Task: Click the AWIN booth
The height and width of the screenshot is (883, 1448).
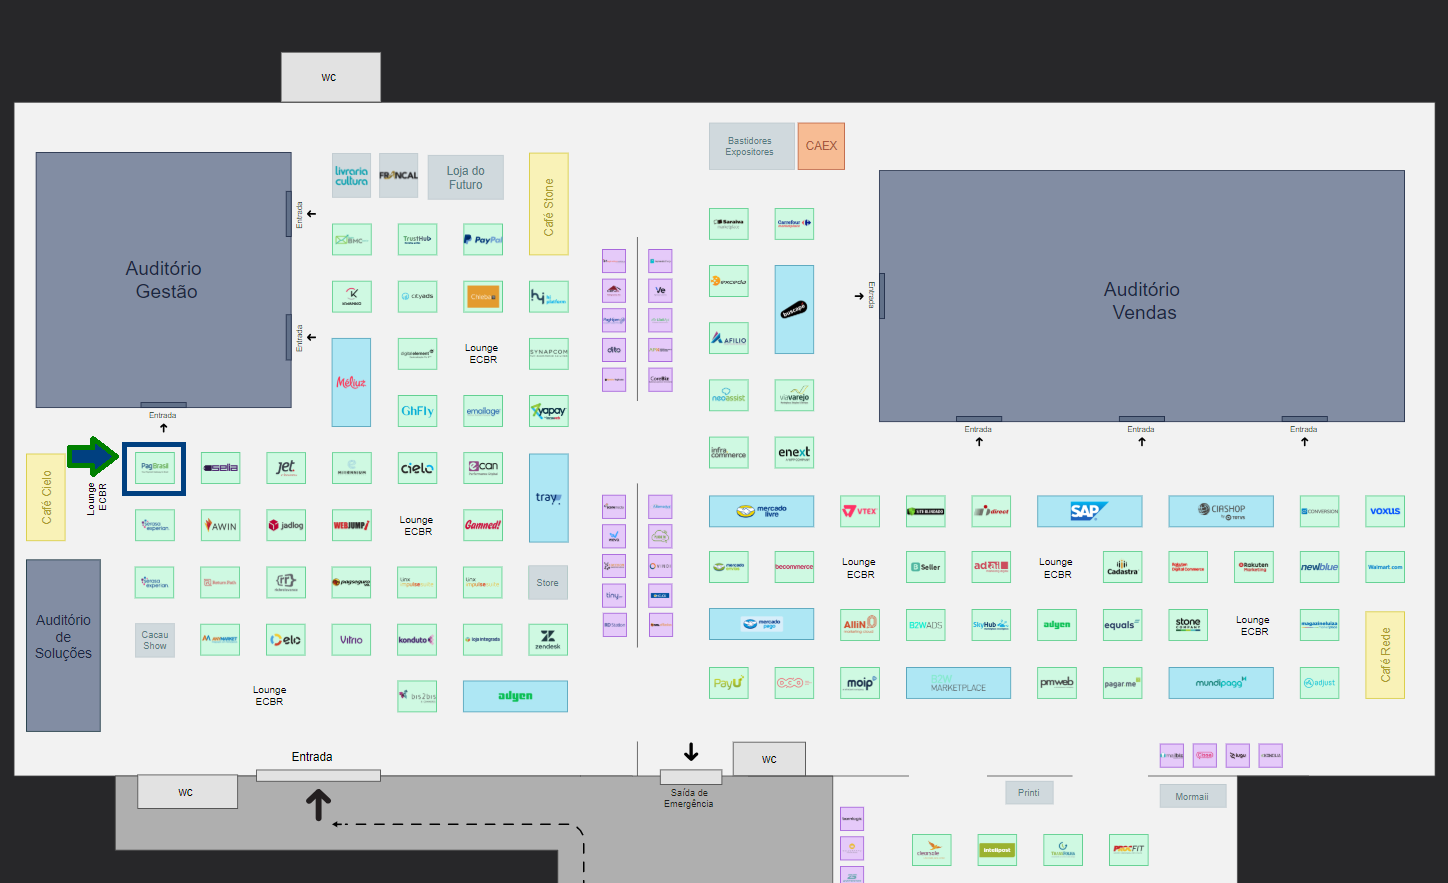Action: tap(220, 525)
